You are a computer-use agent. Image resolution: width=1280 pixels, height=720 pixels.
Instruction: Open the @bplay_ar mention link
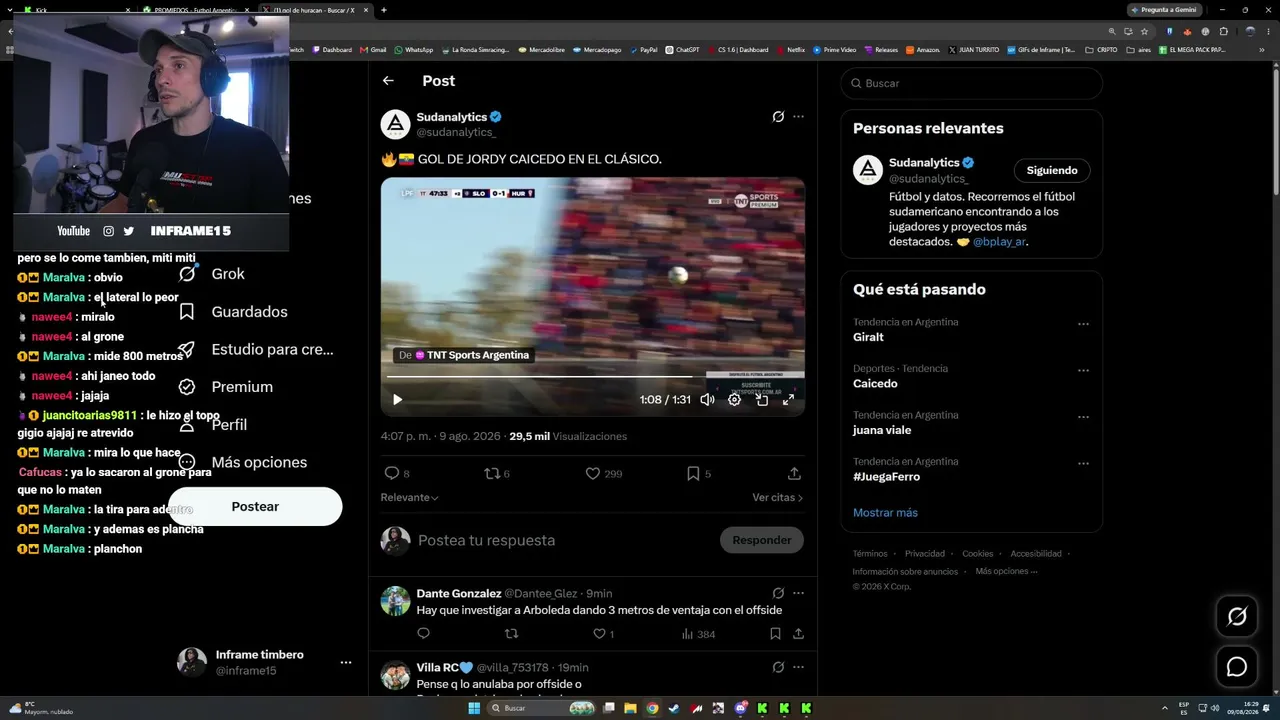tap(999, 242)
